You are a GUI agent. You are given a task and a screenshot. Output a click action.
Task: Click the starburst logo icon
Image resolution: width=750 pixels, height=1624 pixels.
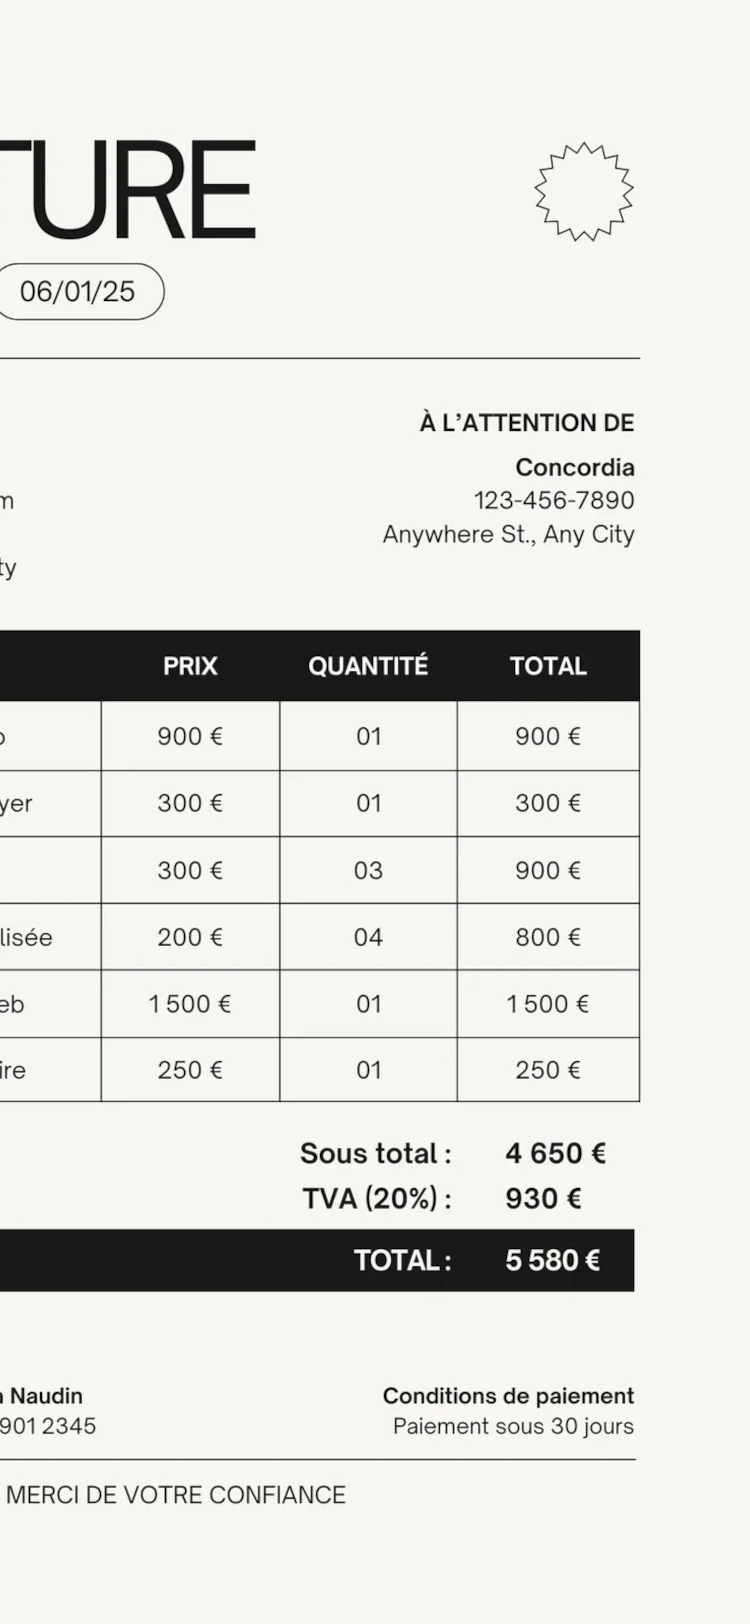(x=584, y=191)
